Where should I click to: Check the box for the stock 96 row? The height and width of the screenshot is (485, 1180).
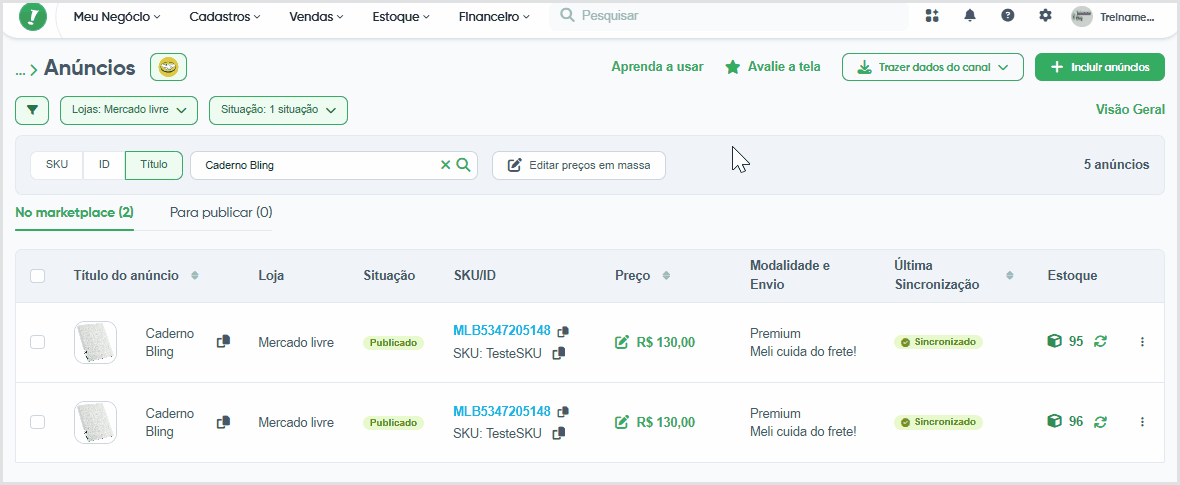click(38, 422)
